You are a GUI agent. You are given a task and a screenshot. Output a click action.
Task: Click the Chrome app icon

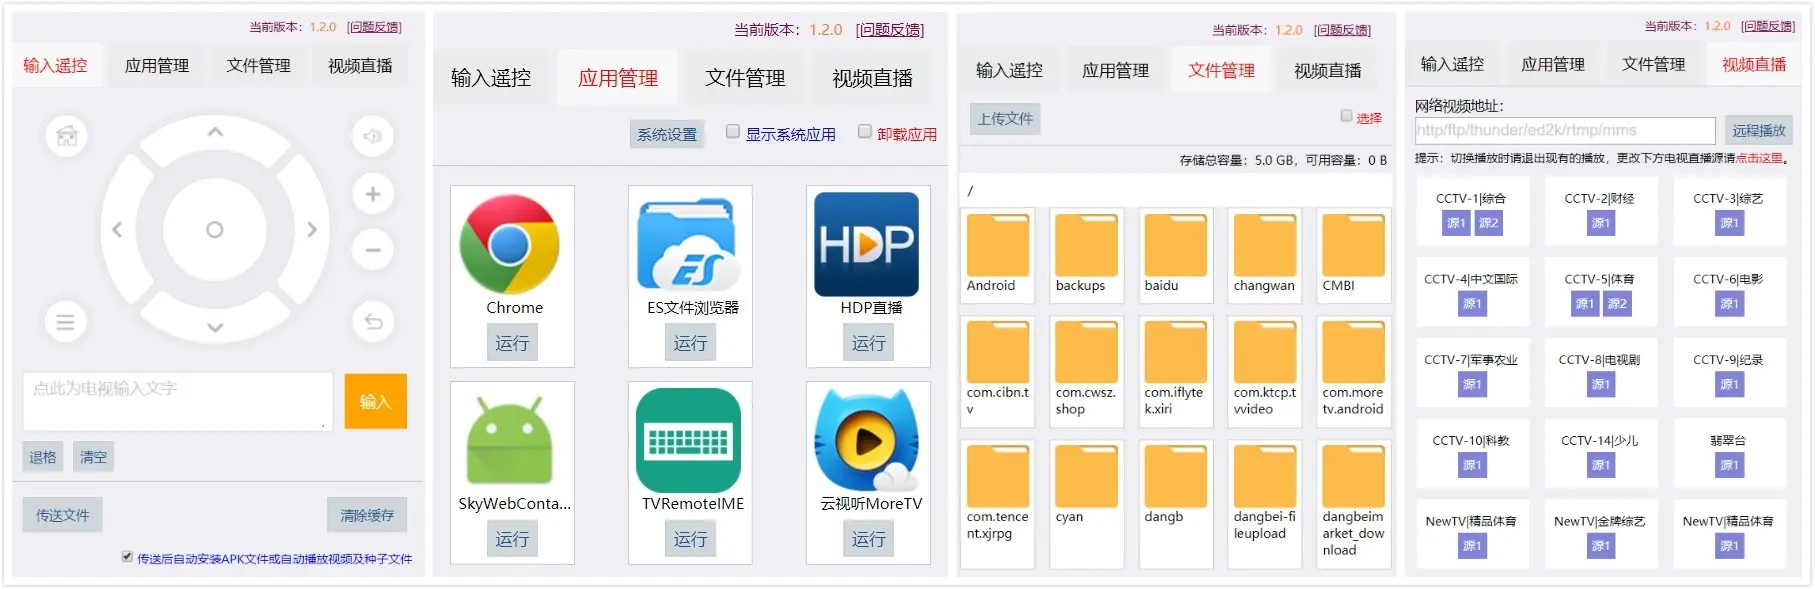click(x=510, y=244)
